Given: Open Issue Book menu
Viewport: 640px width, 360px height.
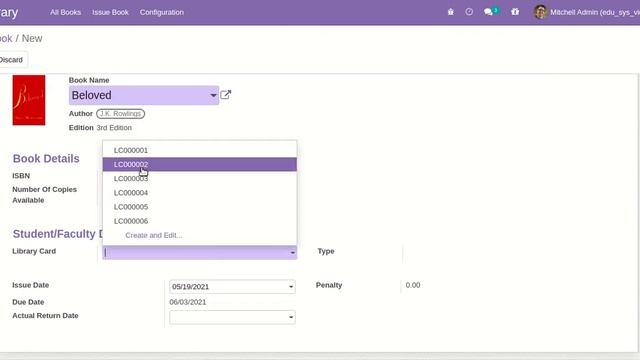Looking at the screenshot, I should (x=110, y=12).
